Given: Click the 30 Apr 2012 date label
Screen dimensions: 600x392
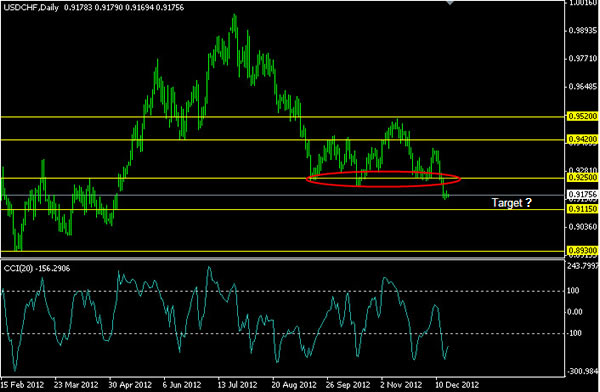Looking at the screenshot, I should pyautogui.click(x=130, y=385).
